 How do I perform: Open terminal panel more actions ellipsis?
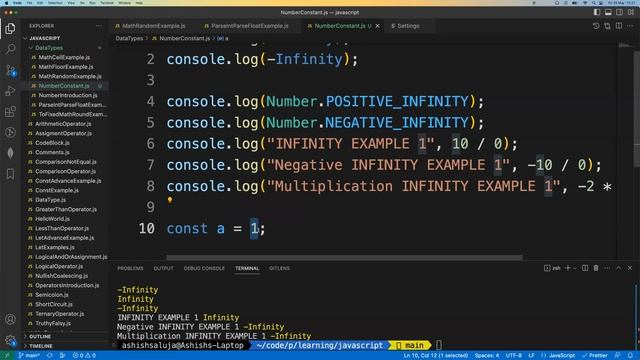click(607, 268)
